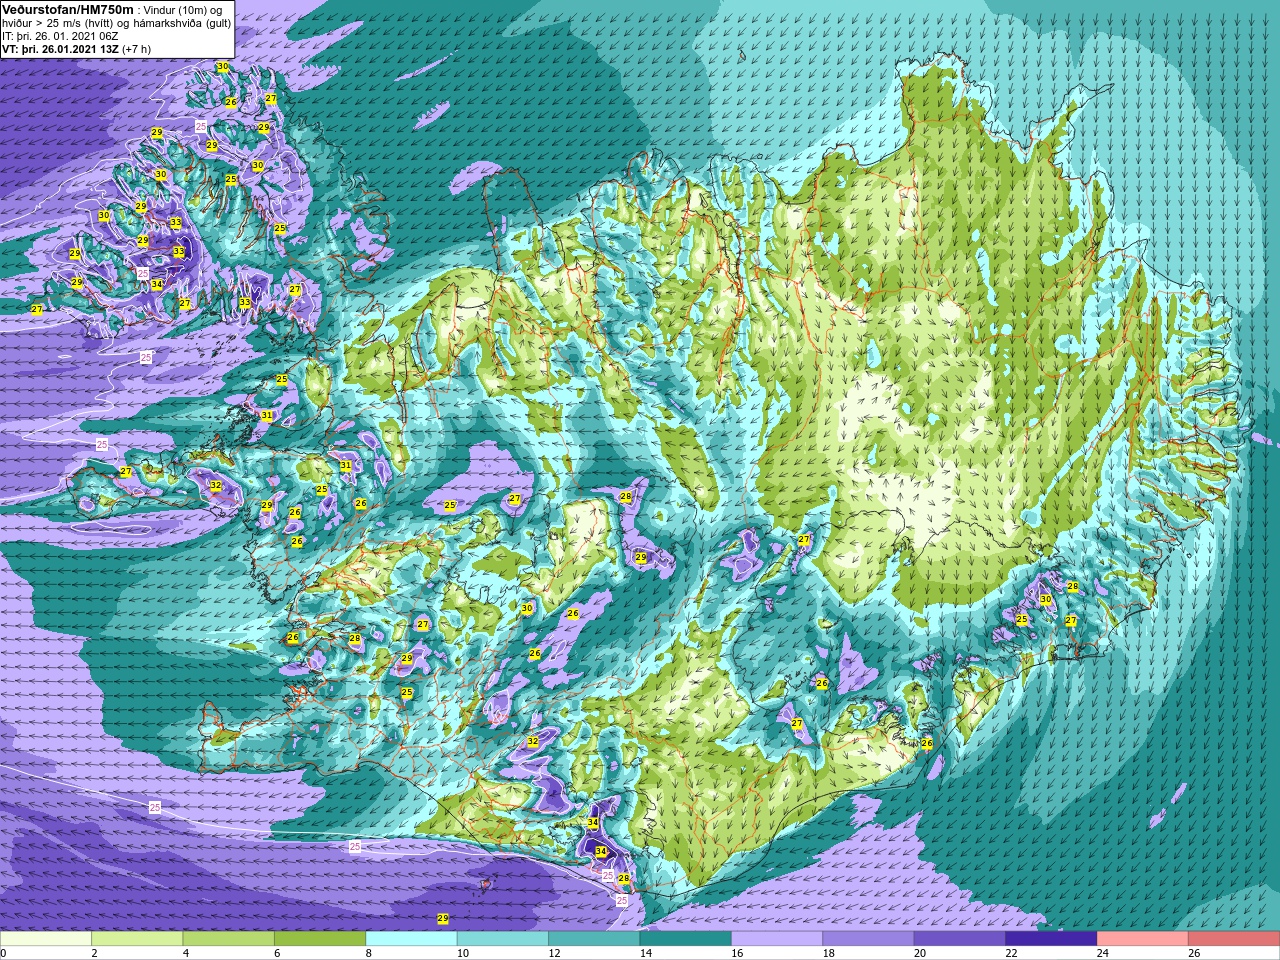Click the yellow gust label 30 in southeast Iceland

pos(1046,600)
